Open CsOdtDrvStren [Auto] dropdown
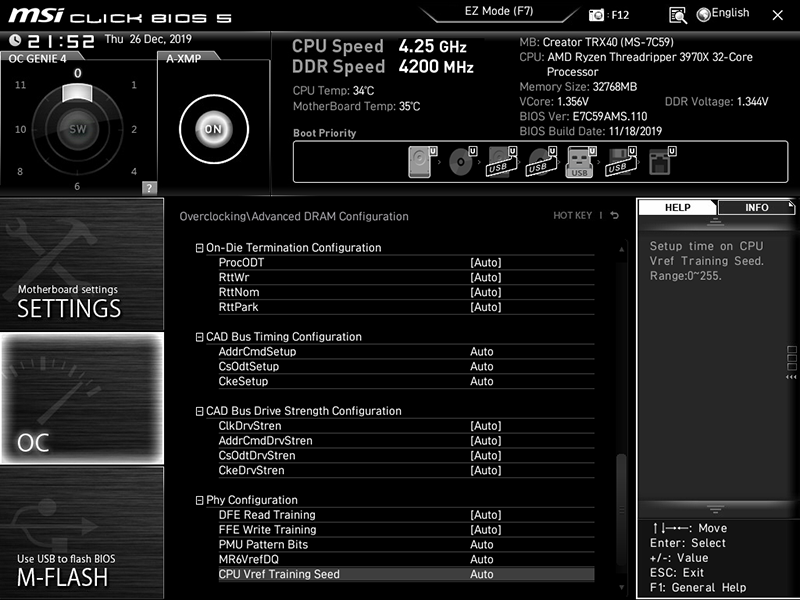800x600 pixels. [x=486, y=455]
